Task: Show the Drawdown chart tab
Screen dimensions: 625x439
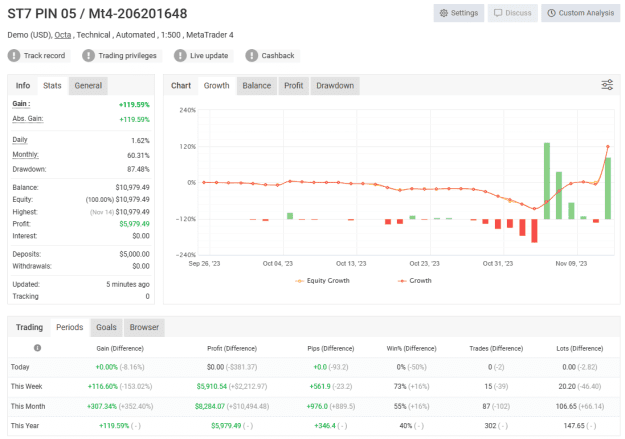Action: [x=335, y=86]
